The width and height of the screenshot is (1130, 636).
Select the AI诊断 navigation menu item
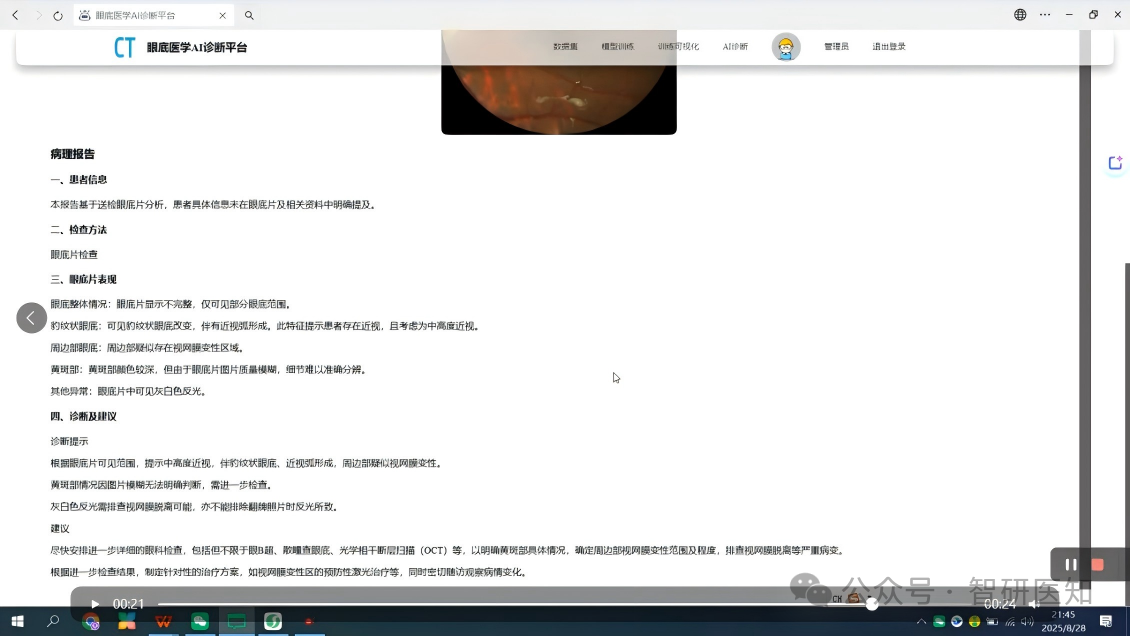coord(734,46)
